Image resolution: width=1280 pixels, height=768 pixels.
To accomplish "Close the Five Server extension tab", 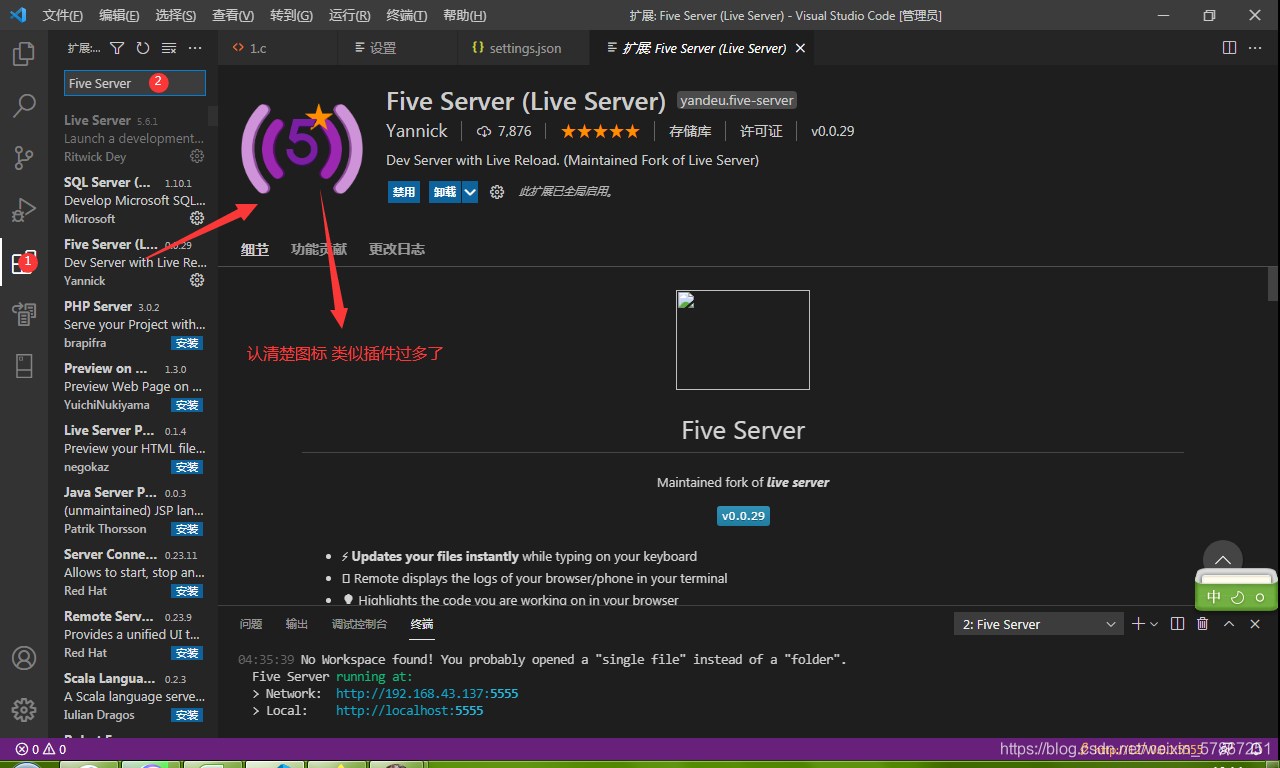I will 801,48.
